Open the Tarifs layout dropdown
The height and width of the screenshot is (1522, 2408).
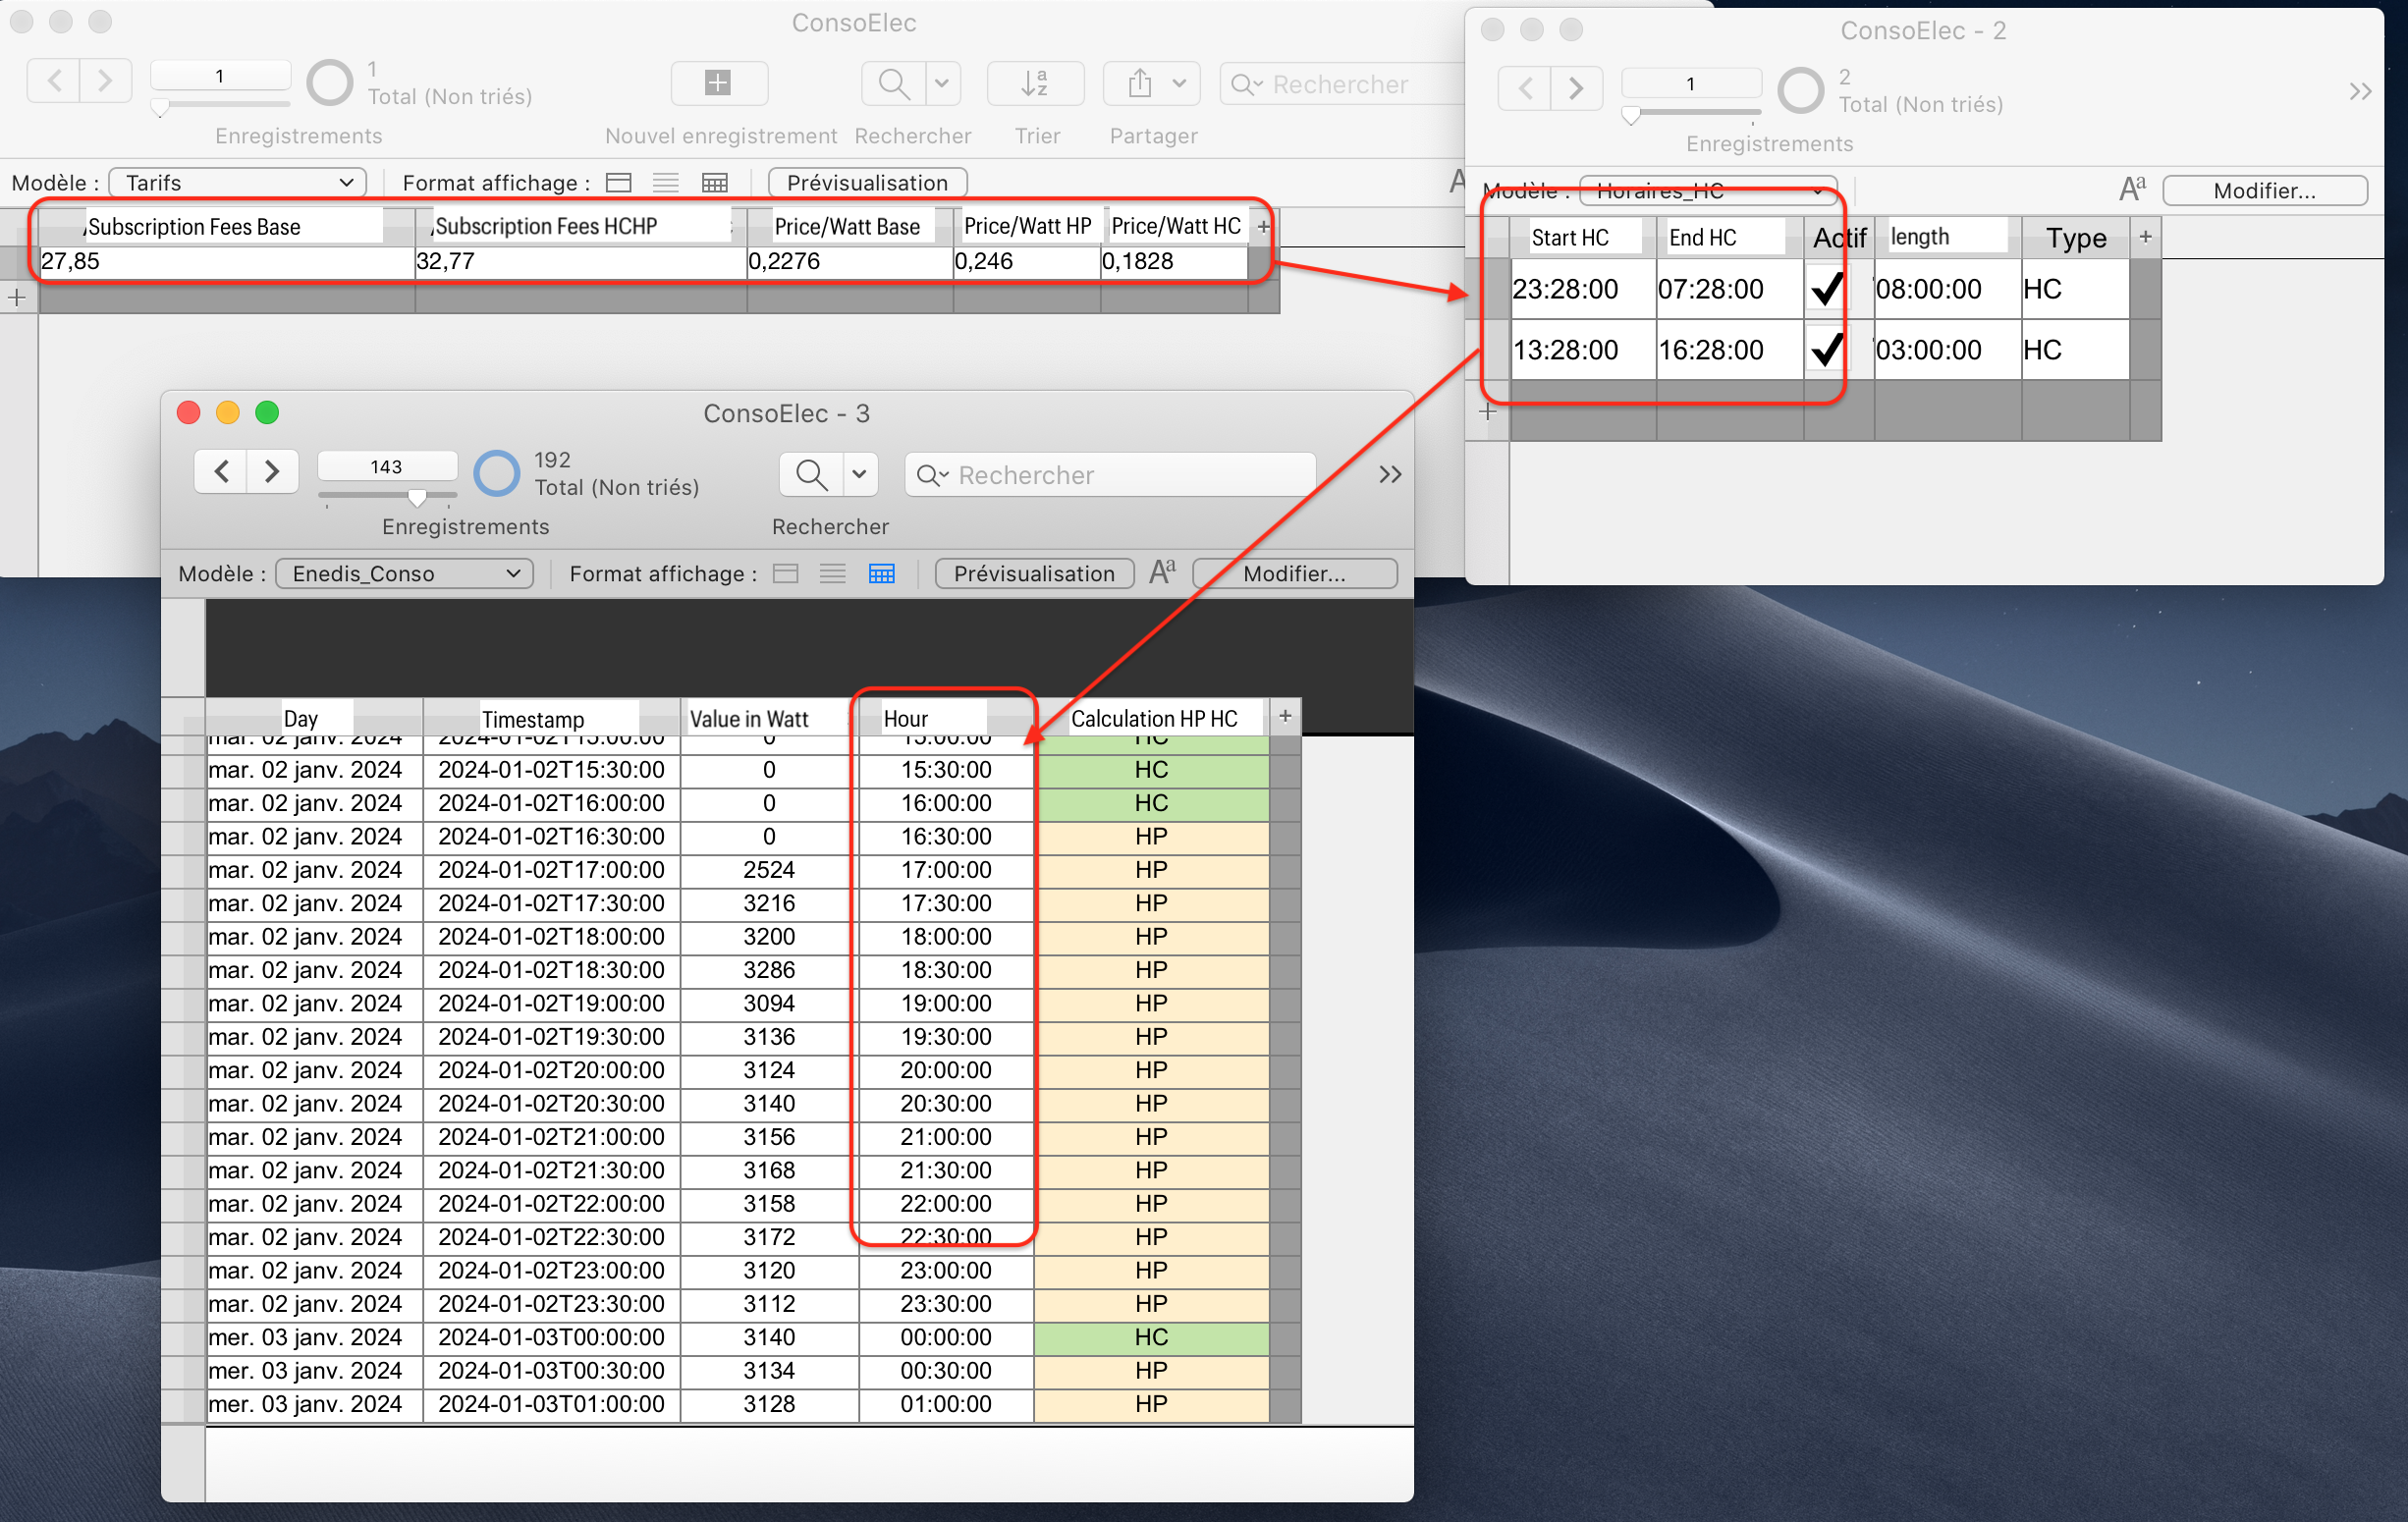click(x=237, y=183)
